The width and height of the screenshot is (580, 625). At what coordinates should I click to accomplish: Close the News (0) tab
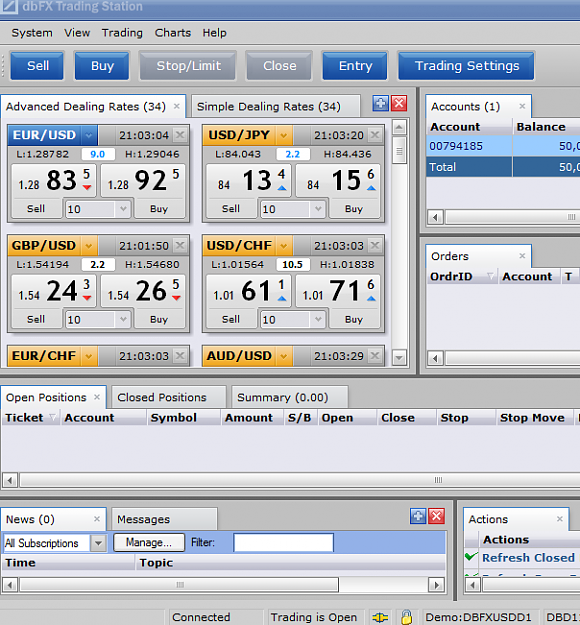tap(97, 519)
